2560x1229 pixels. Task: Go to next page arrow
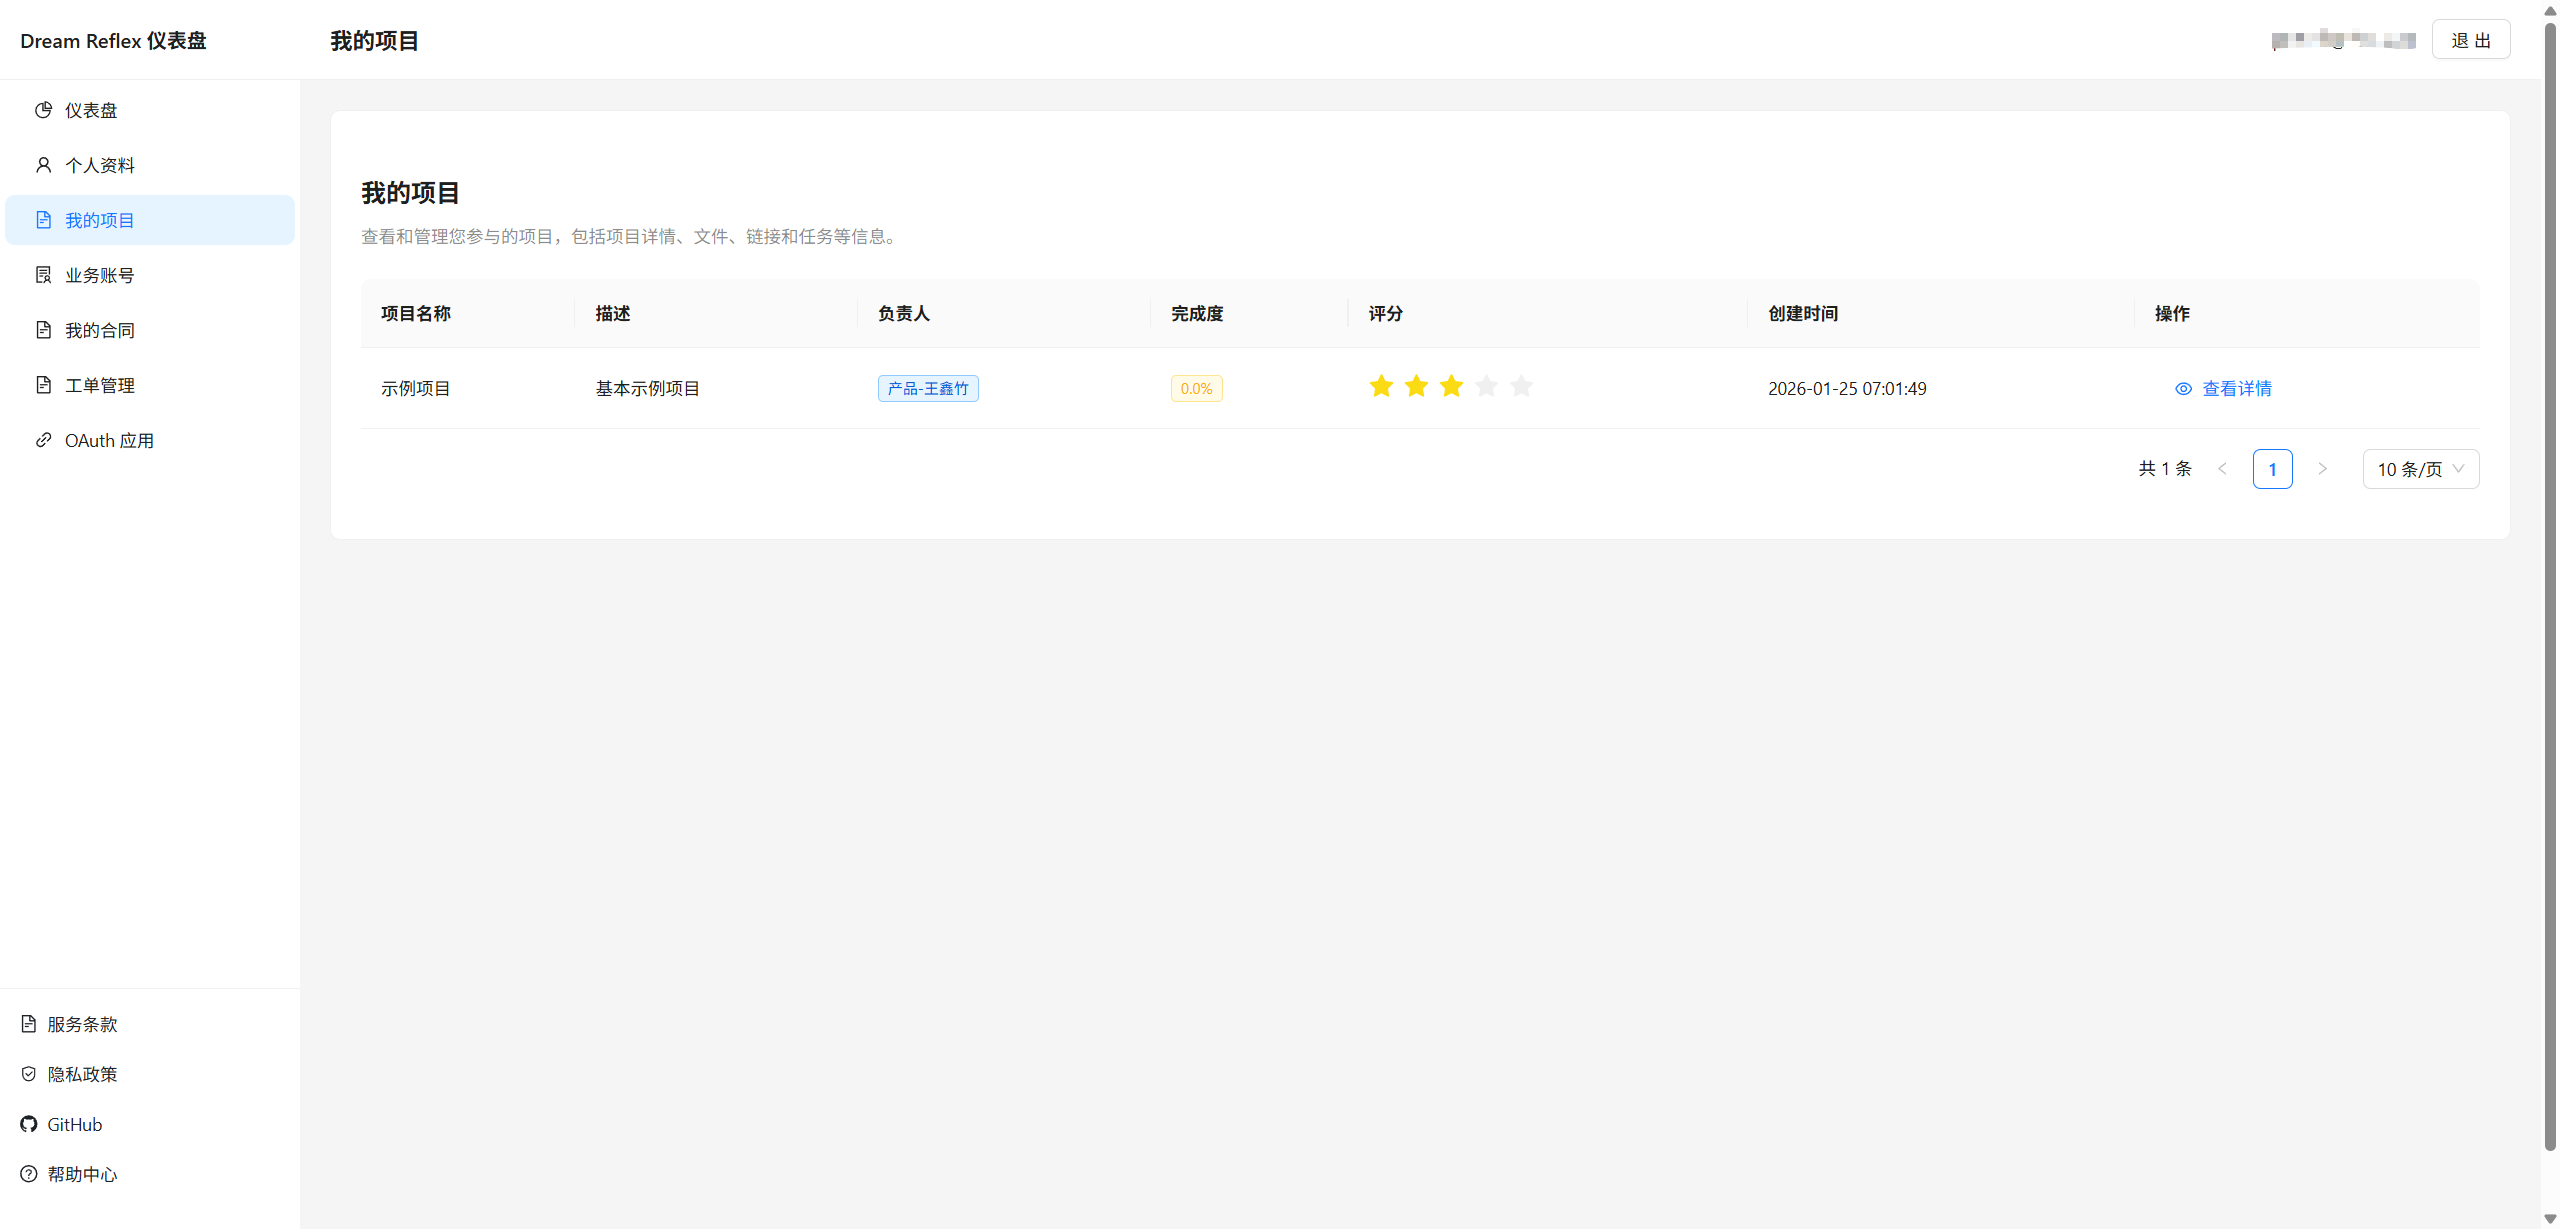pyautogui.click(x=2322, y=469)
